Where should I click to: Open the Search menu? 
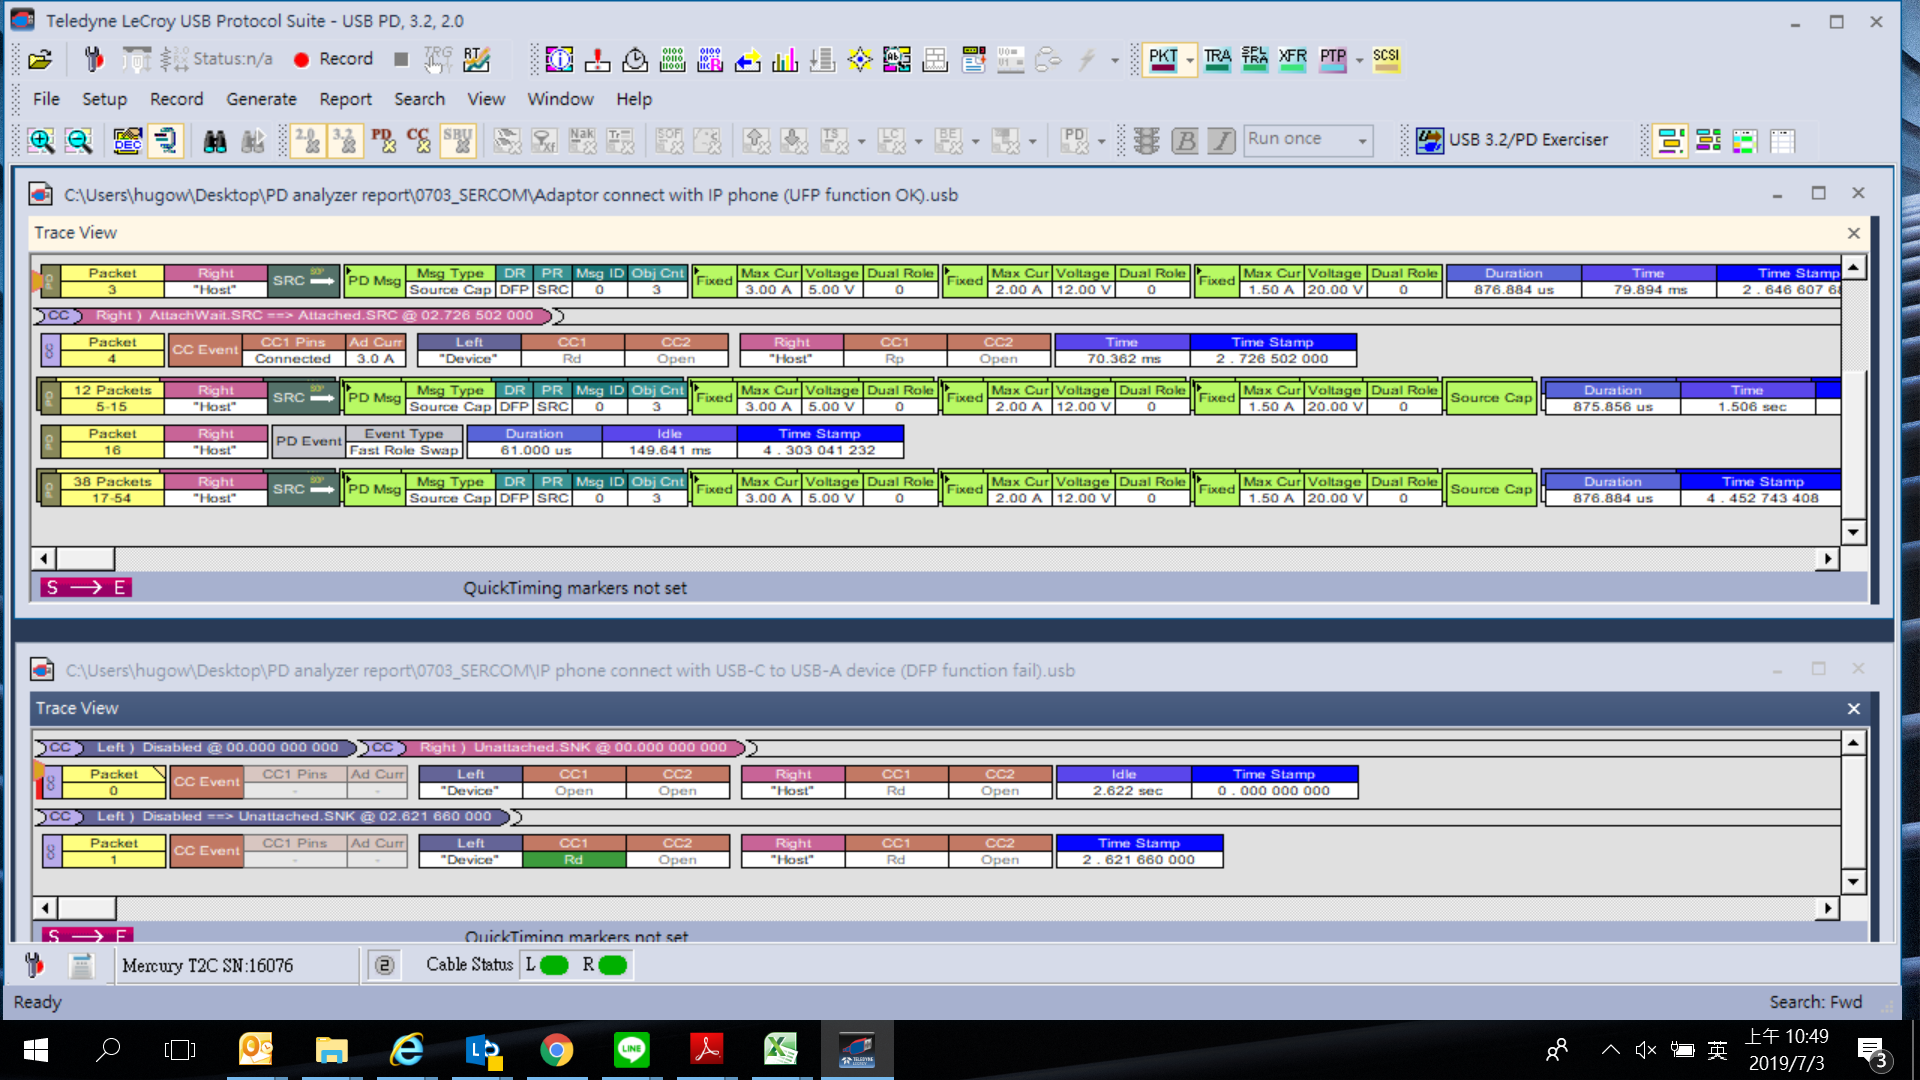[x=419, y=99]
